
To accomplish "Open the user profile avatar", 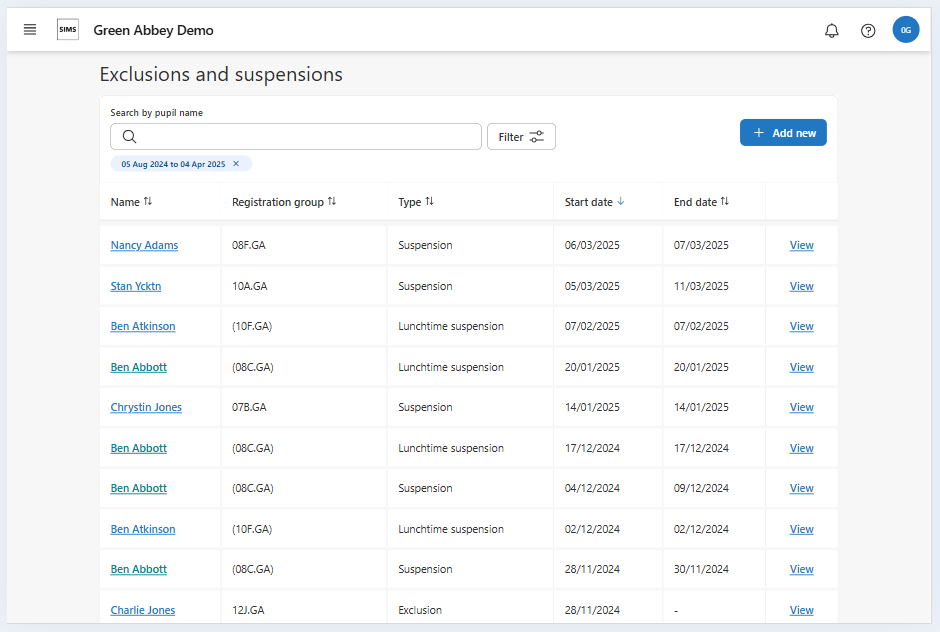I will click(905, 30).
